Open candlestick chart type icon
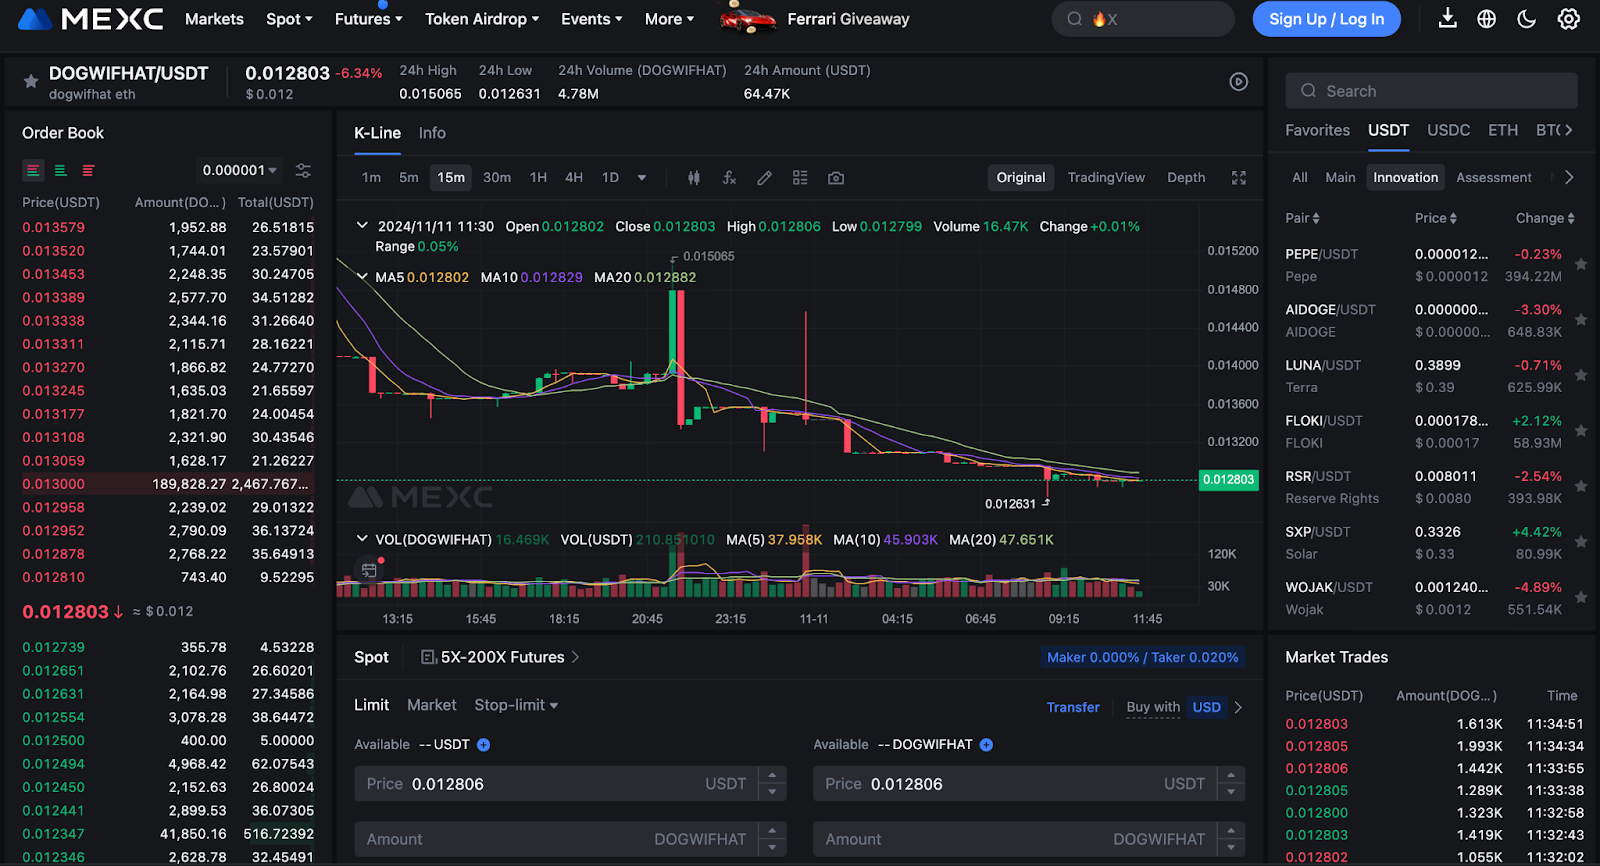Viewport: 1600px width, 866px height. point(693,178)
